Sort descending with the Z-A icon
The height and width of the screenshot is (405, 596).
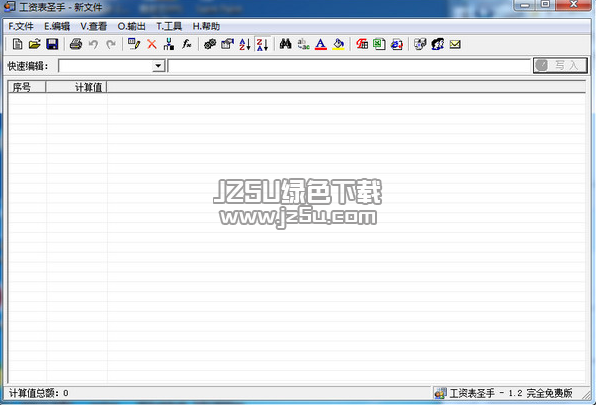(x=262, y=44)
